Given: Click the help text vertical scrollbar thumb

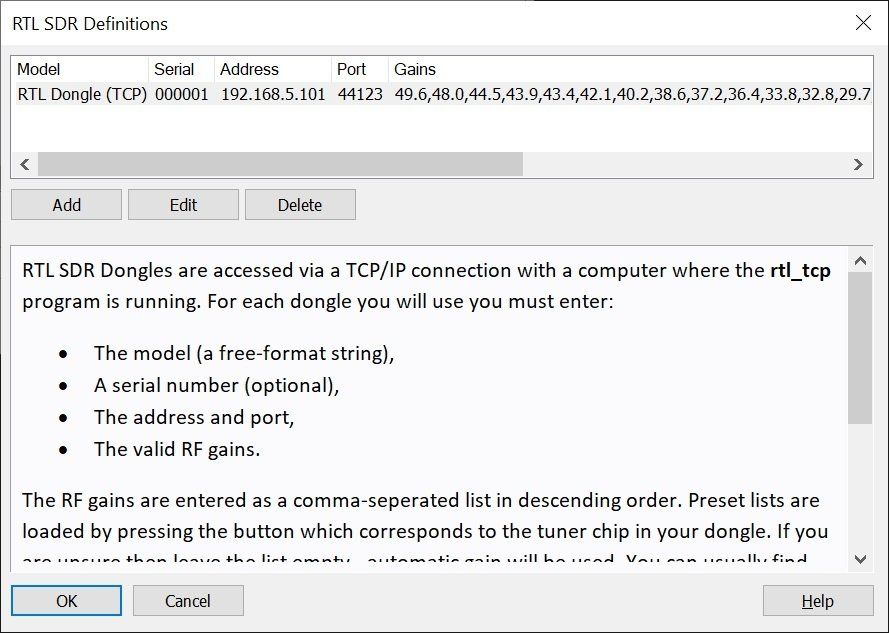Looking at the screenshot, I should pos(859,347).
